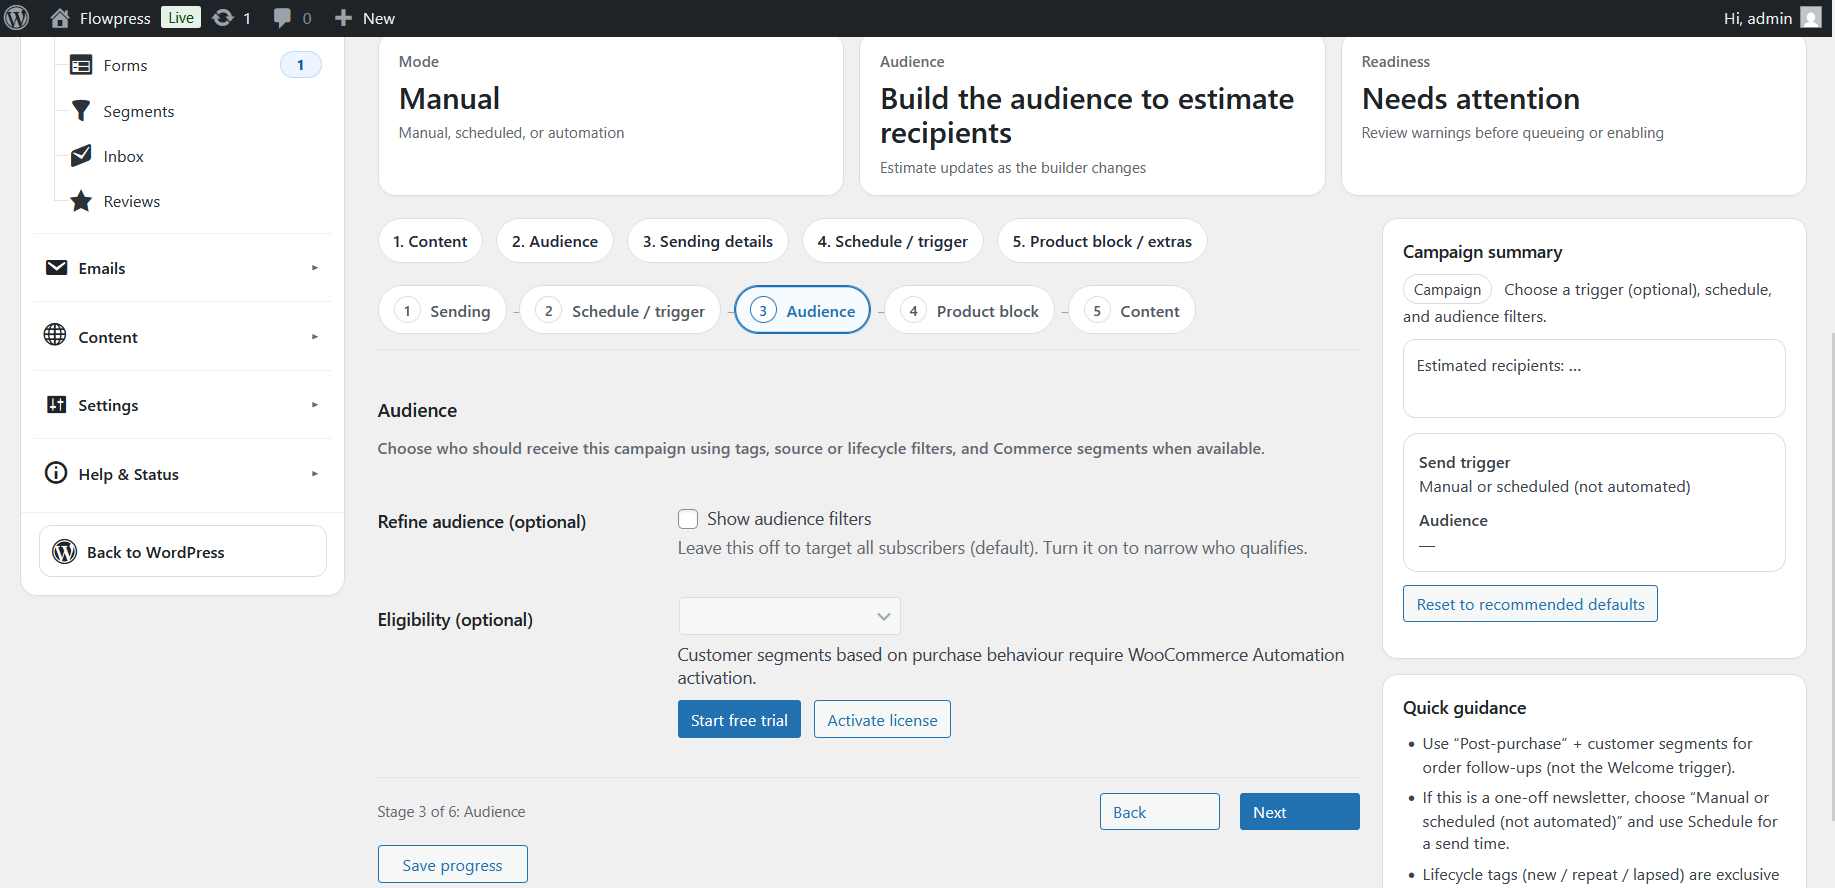Switch to the 3. Sending details tab

708,241
